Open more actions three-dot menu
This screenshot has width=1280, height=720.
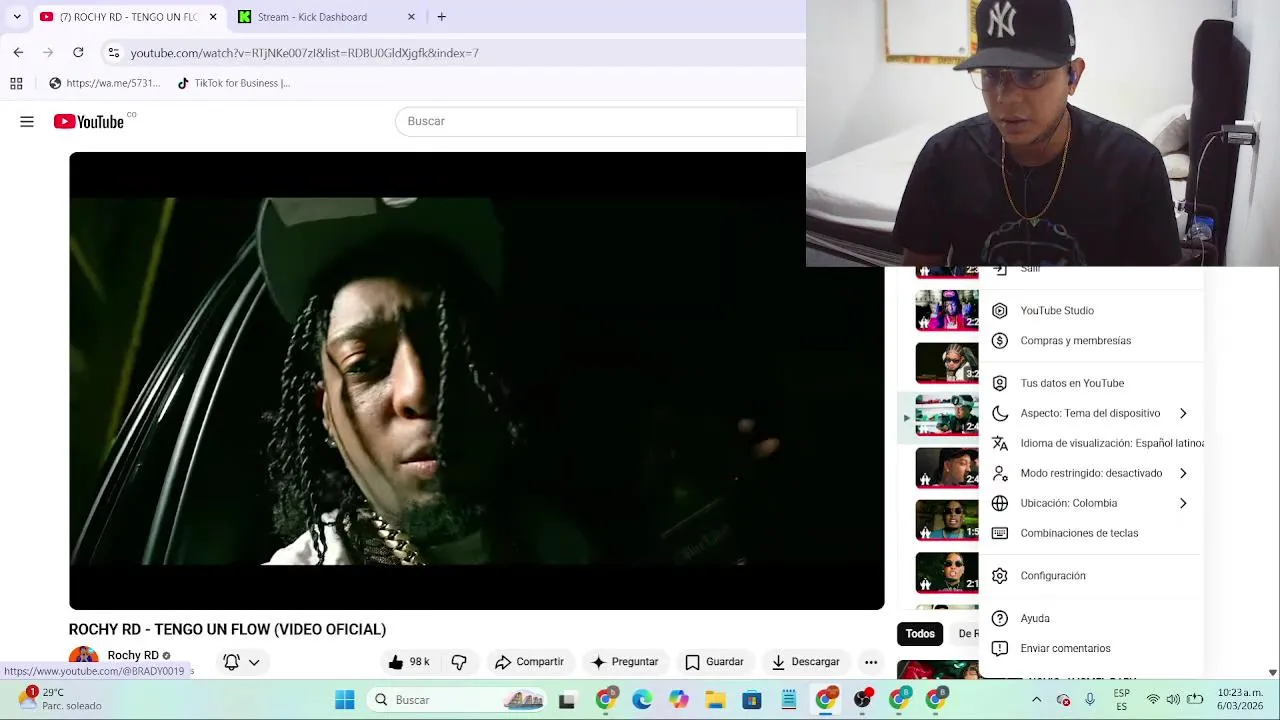[x=871, y=662]
